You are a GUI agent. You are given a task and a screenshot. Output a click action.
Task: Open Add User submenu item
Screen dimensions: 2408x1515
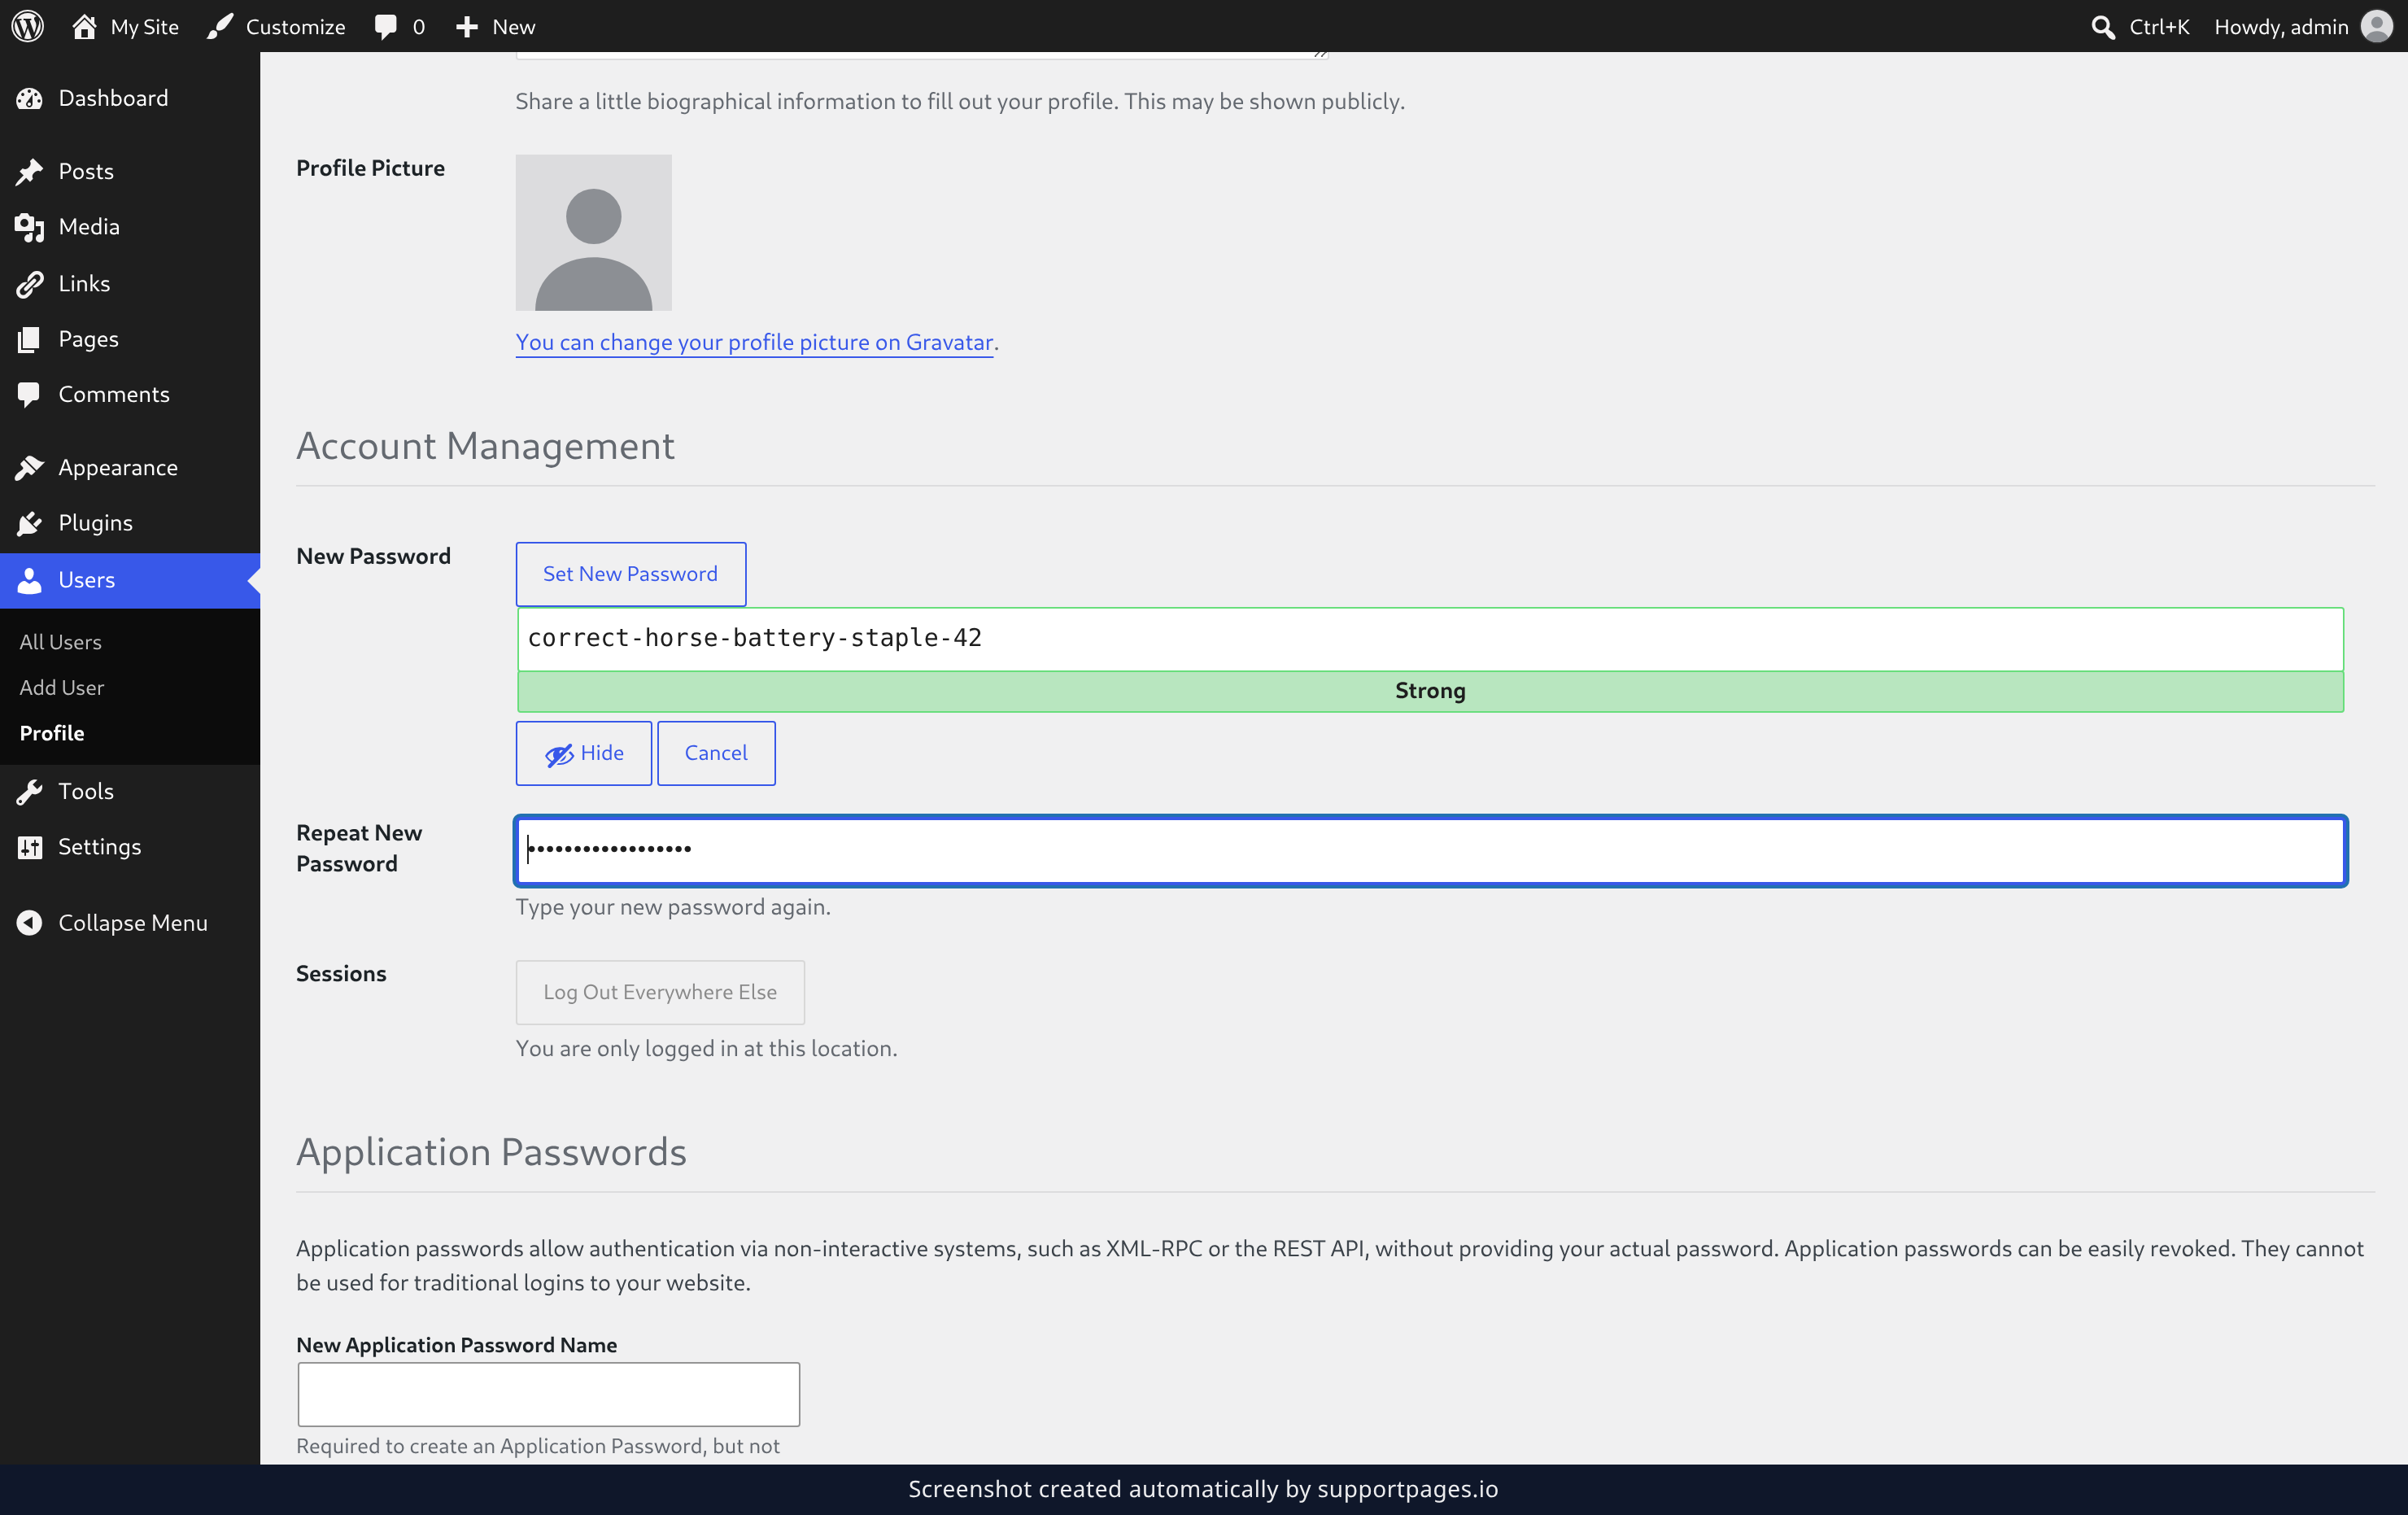click(x=61, y=687)
